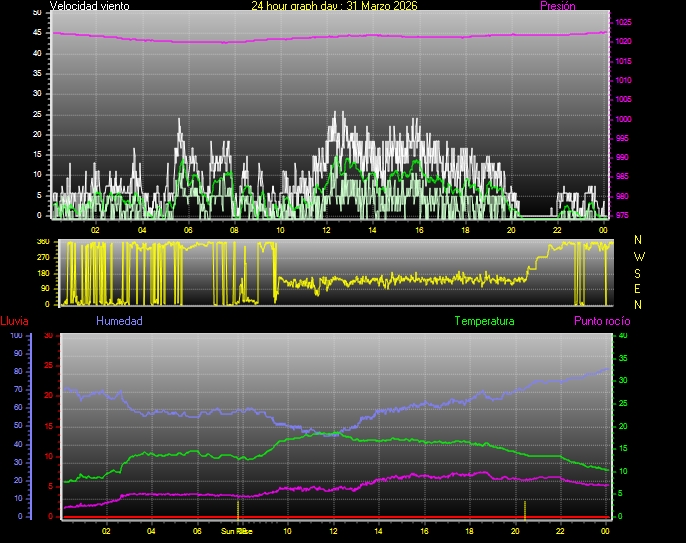Screen dimensions: 686x543
Task: Click the 40 temperature axis value
Action: pyautogui.click(x=622, y=336)
